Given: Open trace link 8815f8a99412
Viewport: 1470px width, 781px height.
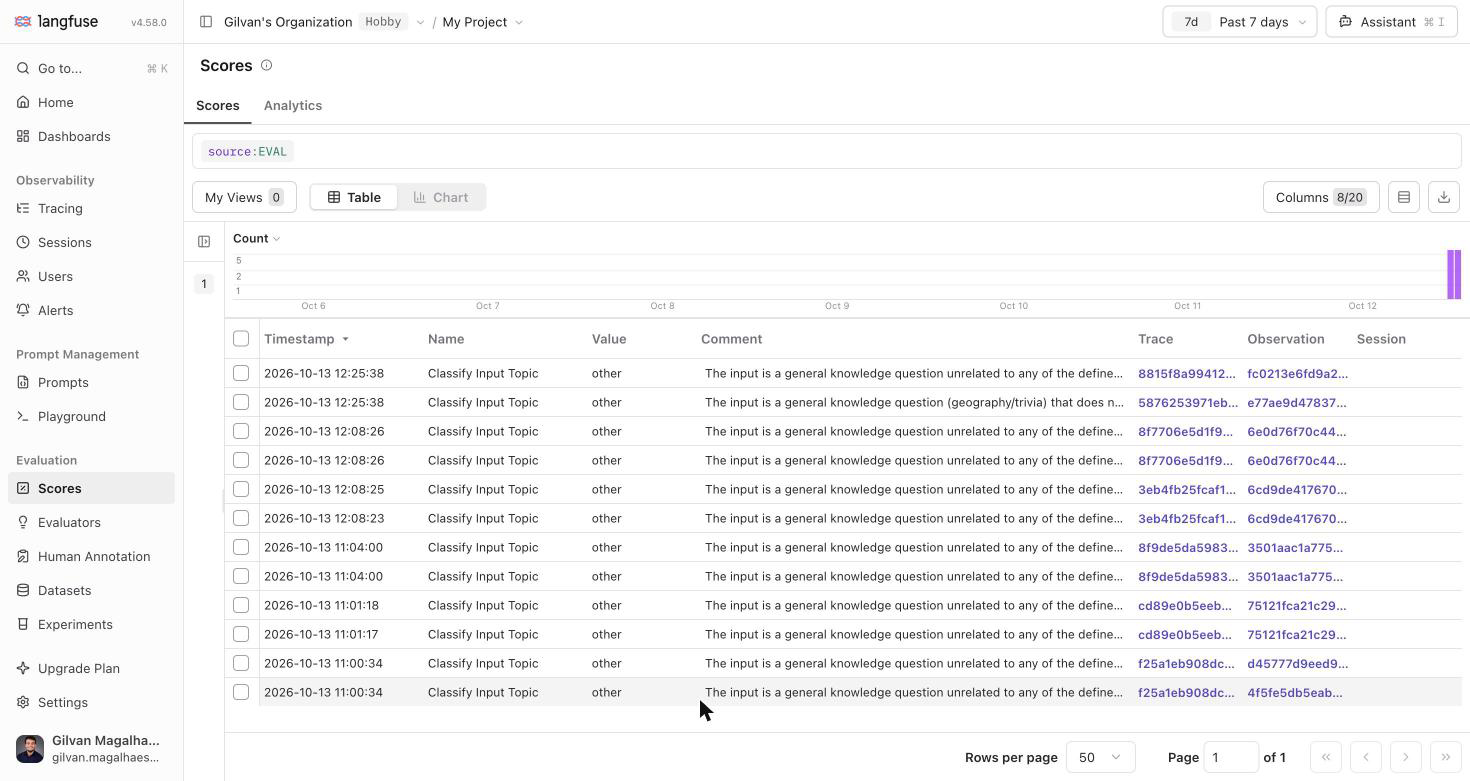Looking at the screenshot, I should click(x=1187, y=373).
